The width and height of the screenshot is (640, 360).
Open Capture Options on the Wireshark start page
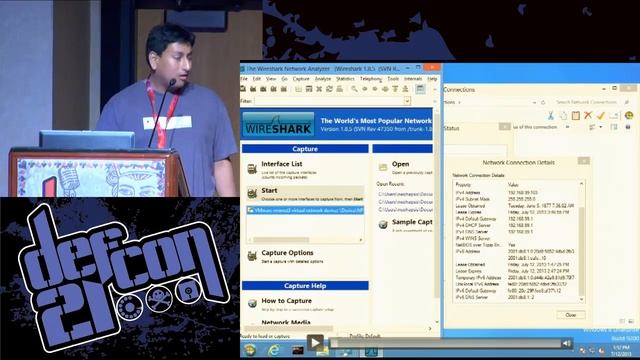pos(287,253)
